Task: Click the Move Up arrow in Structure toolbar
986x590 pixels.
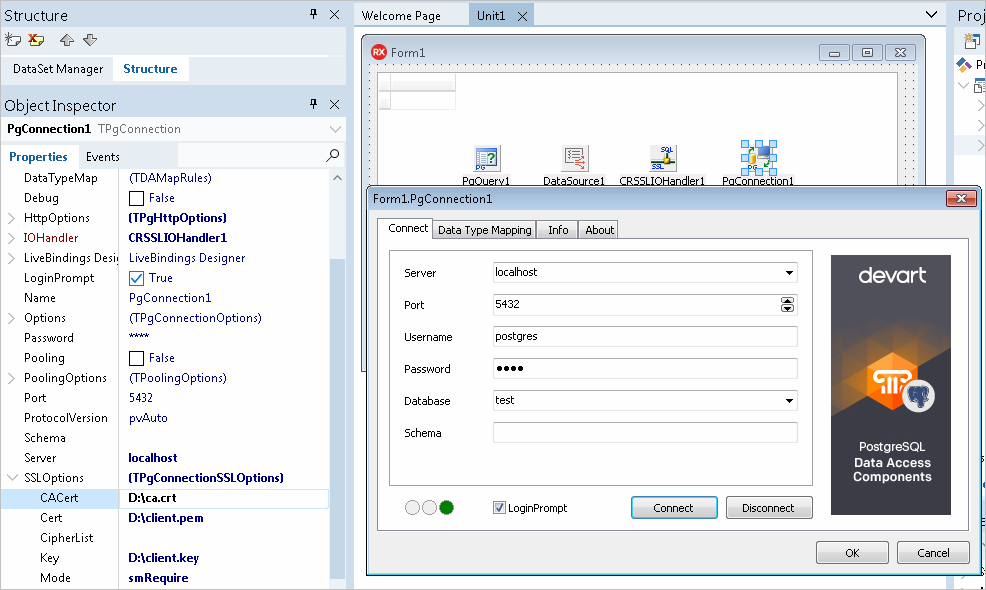Action: click(x=67, y=40)
